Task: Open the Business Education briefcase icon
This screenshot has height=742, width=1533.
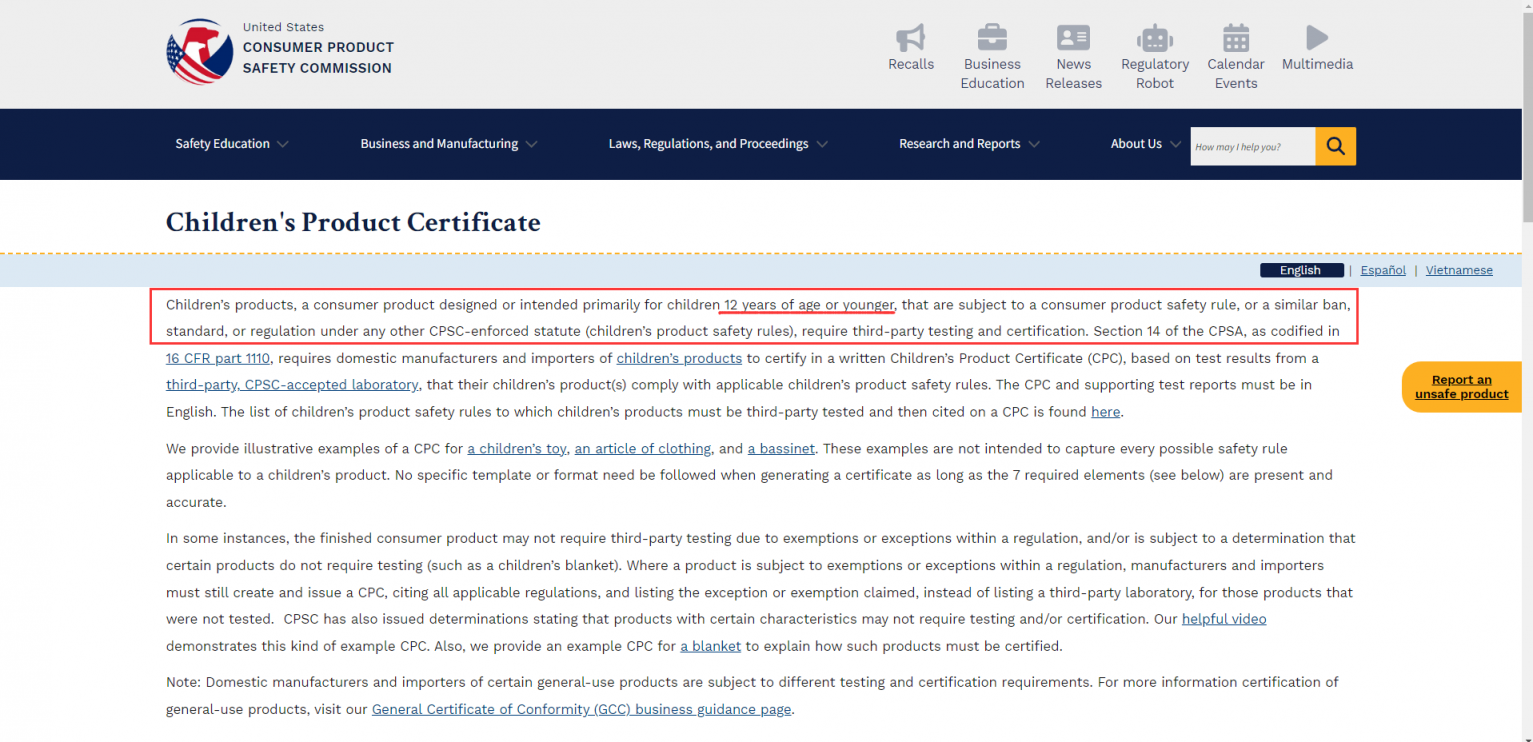Action: pyautogui.click(x=992, y=38)
